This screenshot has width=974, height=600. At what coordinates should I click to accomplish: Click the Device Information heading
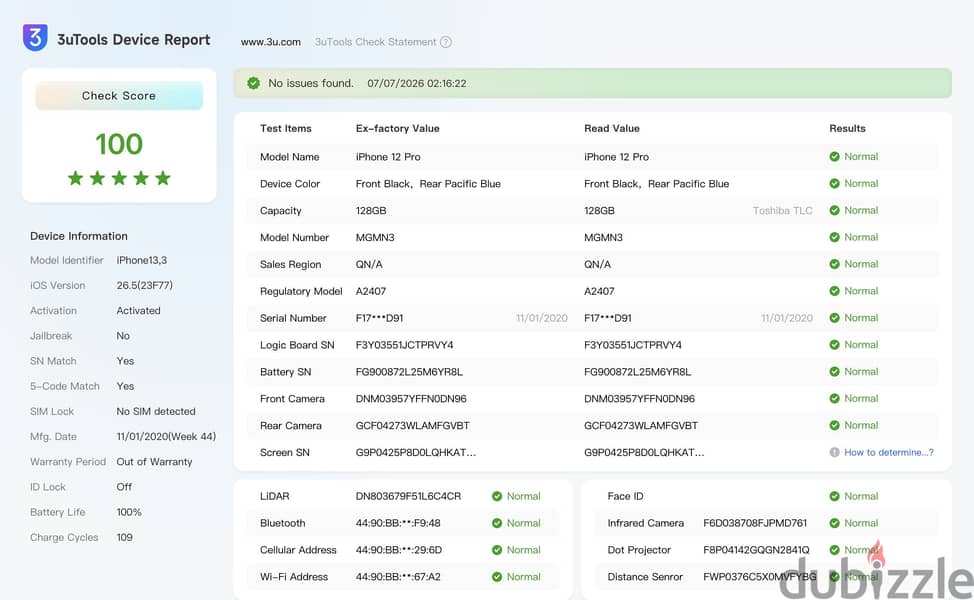tap(78, 236)
